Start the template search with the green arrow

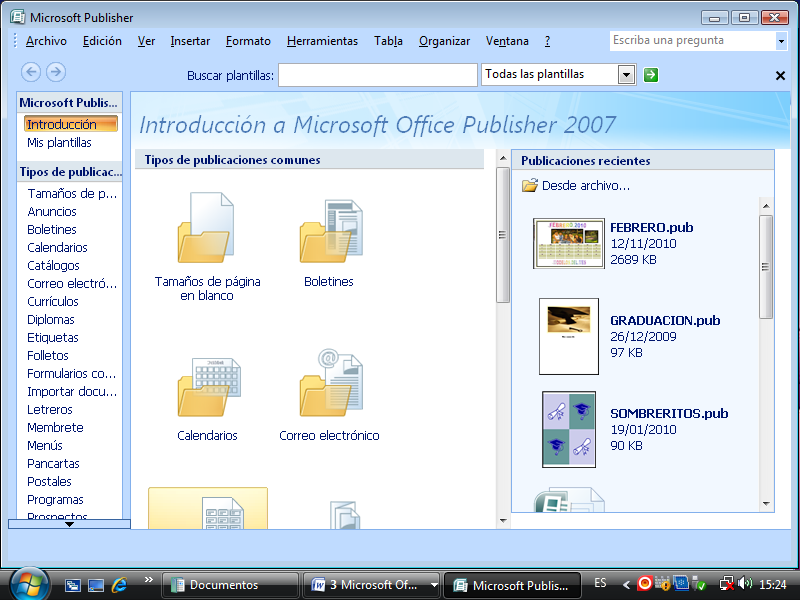[x=651, y=74]
